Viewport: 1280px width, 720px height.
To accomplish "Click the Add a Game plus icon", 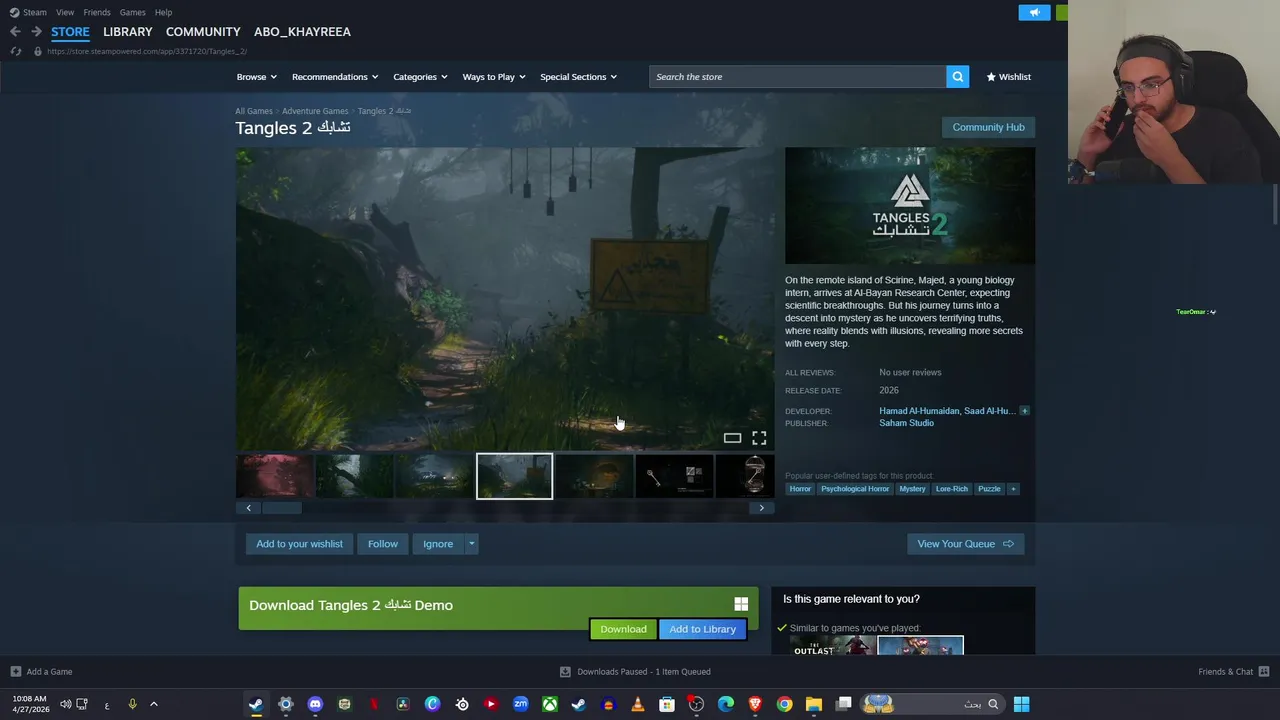I will pos(15,672).
